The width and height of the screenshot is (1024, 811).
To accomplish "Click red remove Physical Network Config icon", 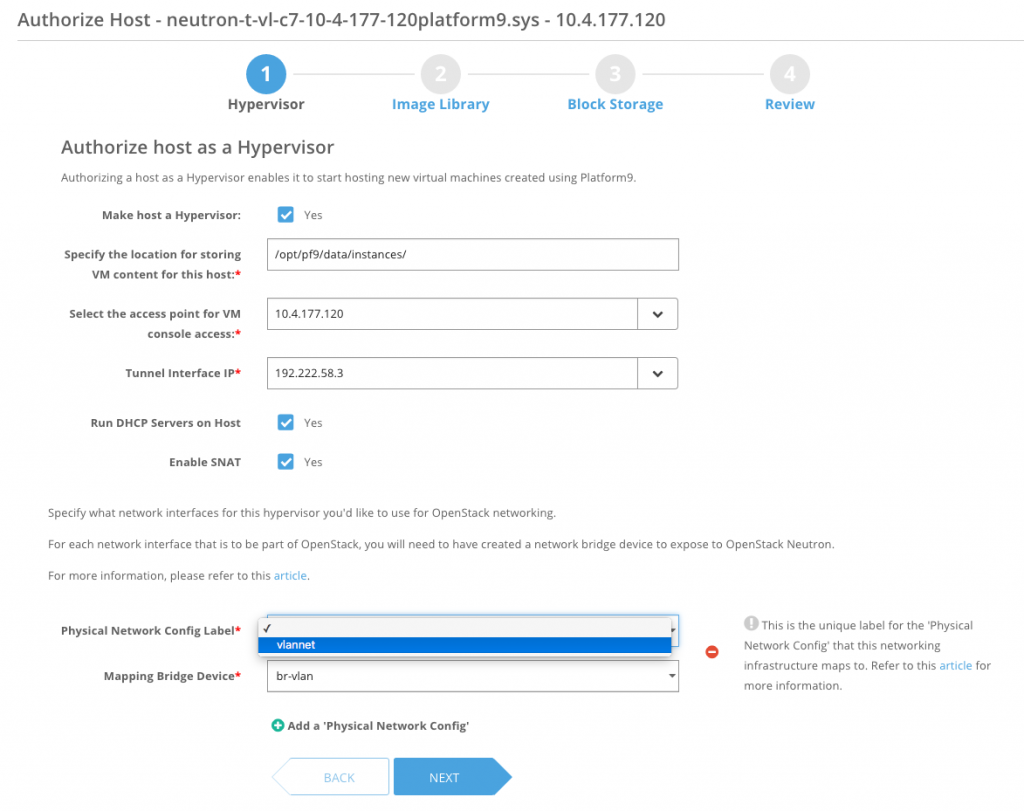I will pyautogui.click(x=712, y=652).
